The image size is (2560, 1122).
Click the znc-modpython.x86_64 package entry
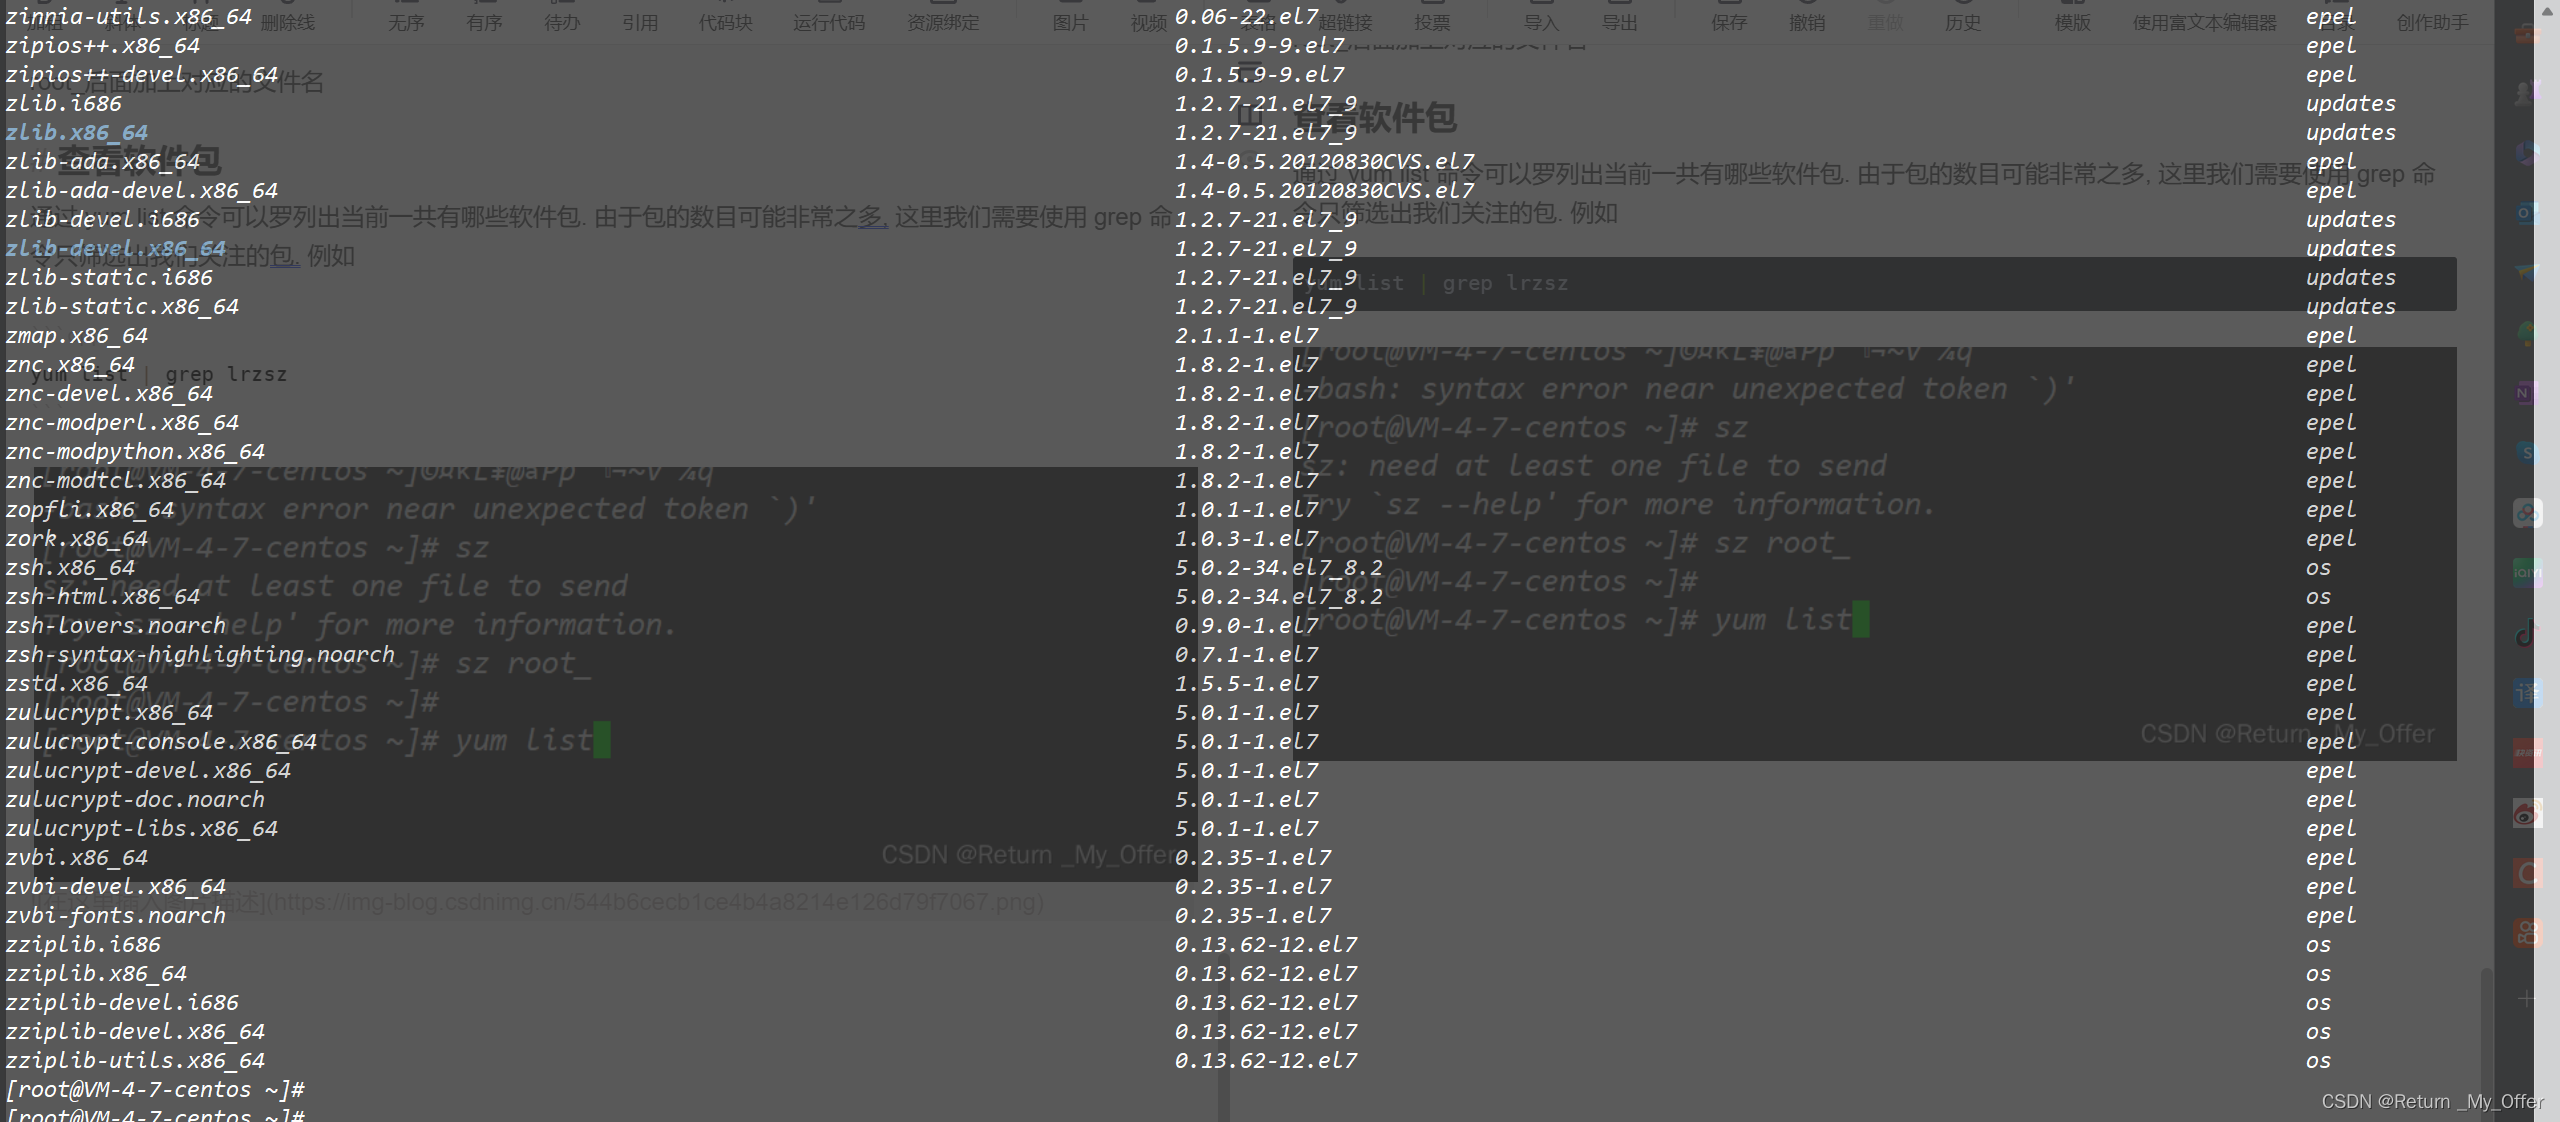coord(135,451)
